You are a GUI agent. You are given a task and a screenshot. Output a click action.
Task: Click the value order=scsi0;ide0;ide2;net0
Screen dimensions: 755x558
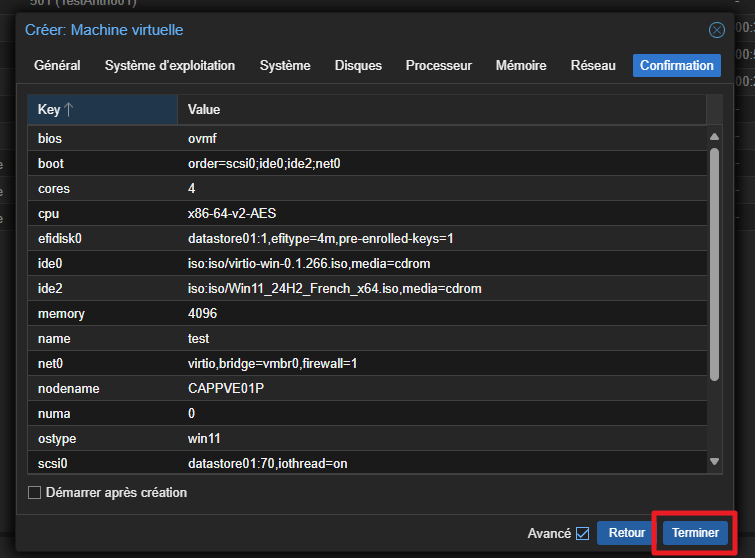pyautogui.click(x=264, y=164)
